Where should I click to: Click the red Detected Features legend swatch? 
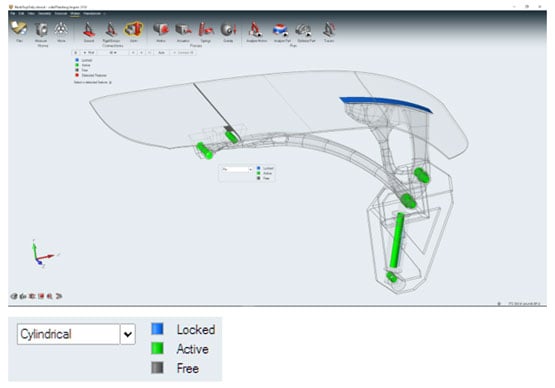tap(77, 75)
